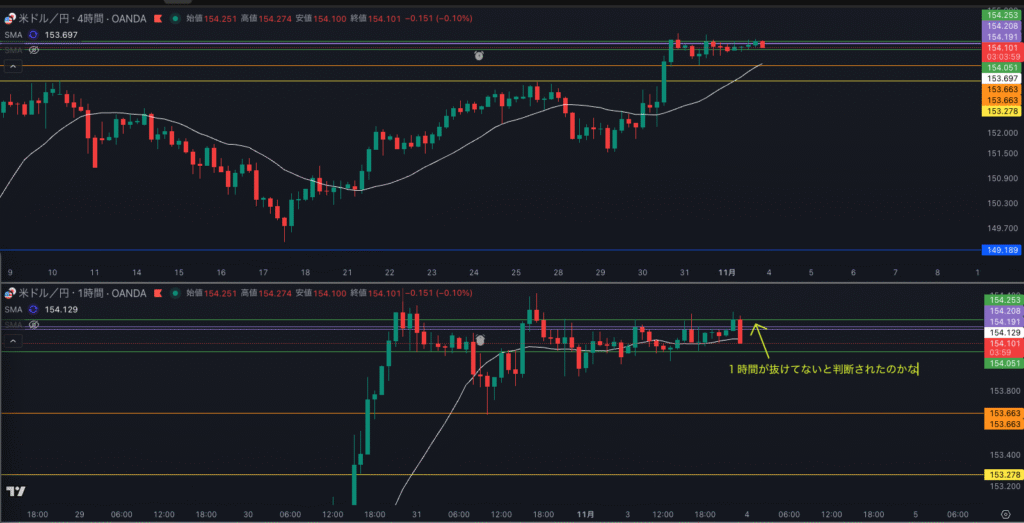
Task: Collapse the indicator legend on 4-hour chart
Action: click(x=13, y=67)
